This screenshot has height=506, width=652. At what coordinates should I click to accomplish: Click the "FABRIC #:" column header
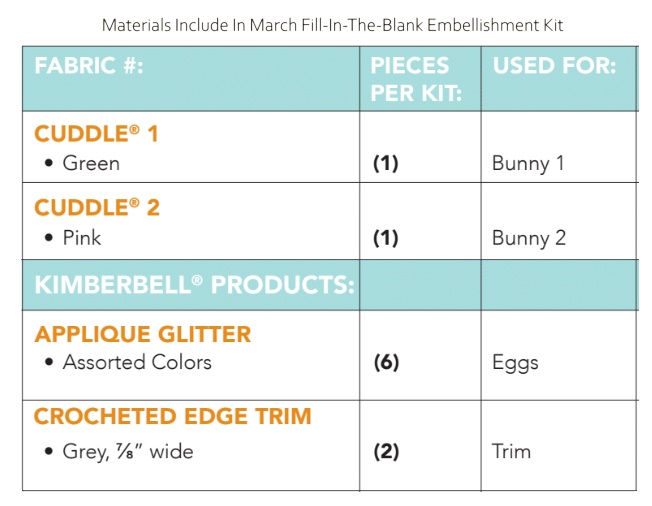click(x=88, y=67)
